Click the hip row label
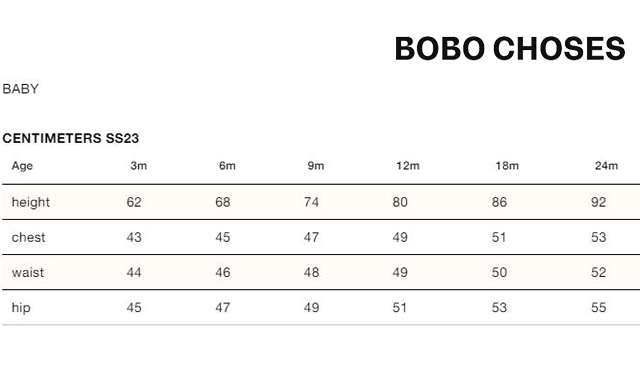Viewport: 640px width, 380px height. tap(21, 308)
